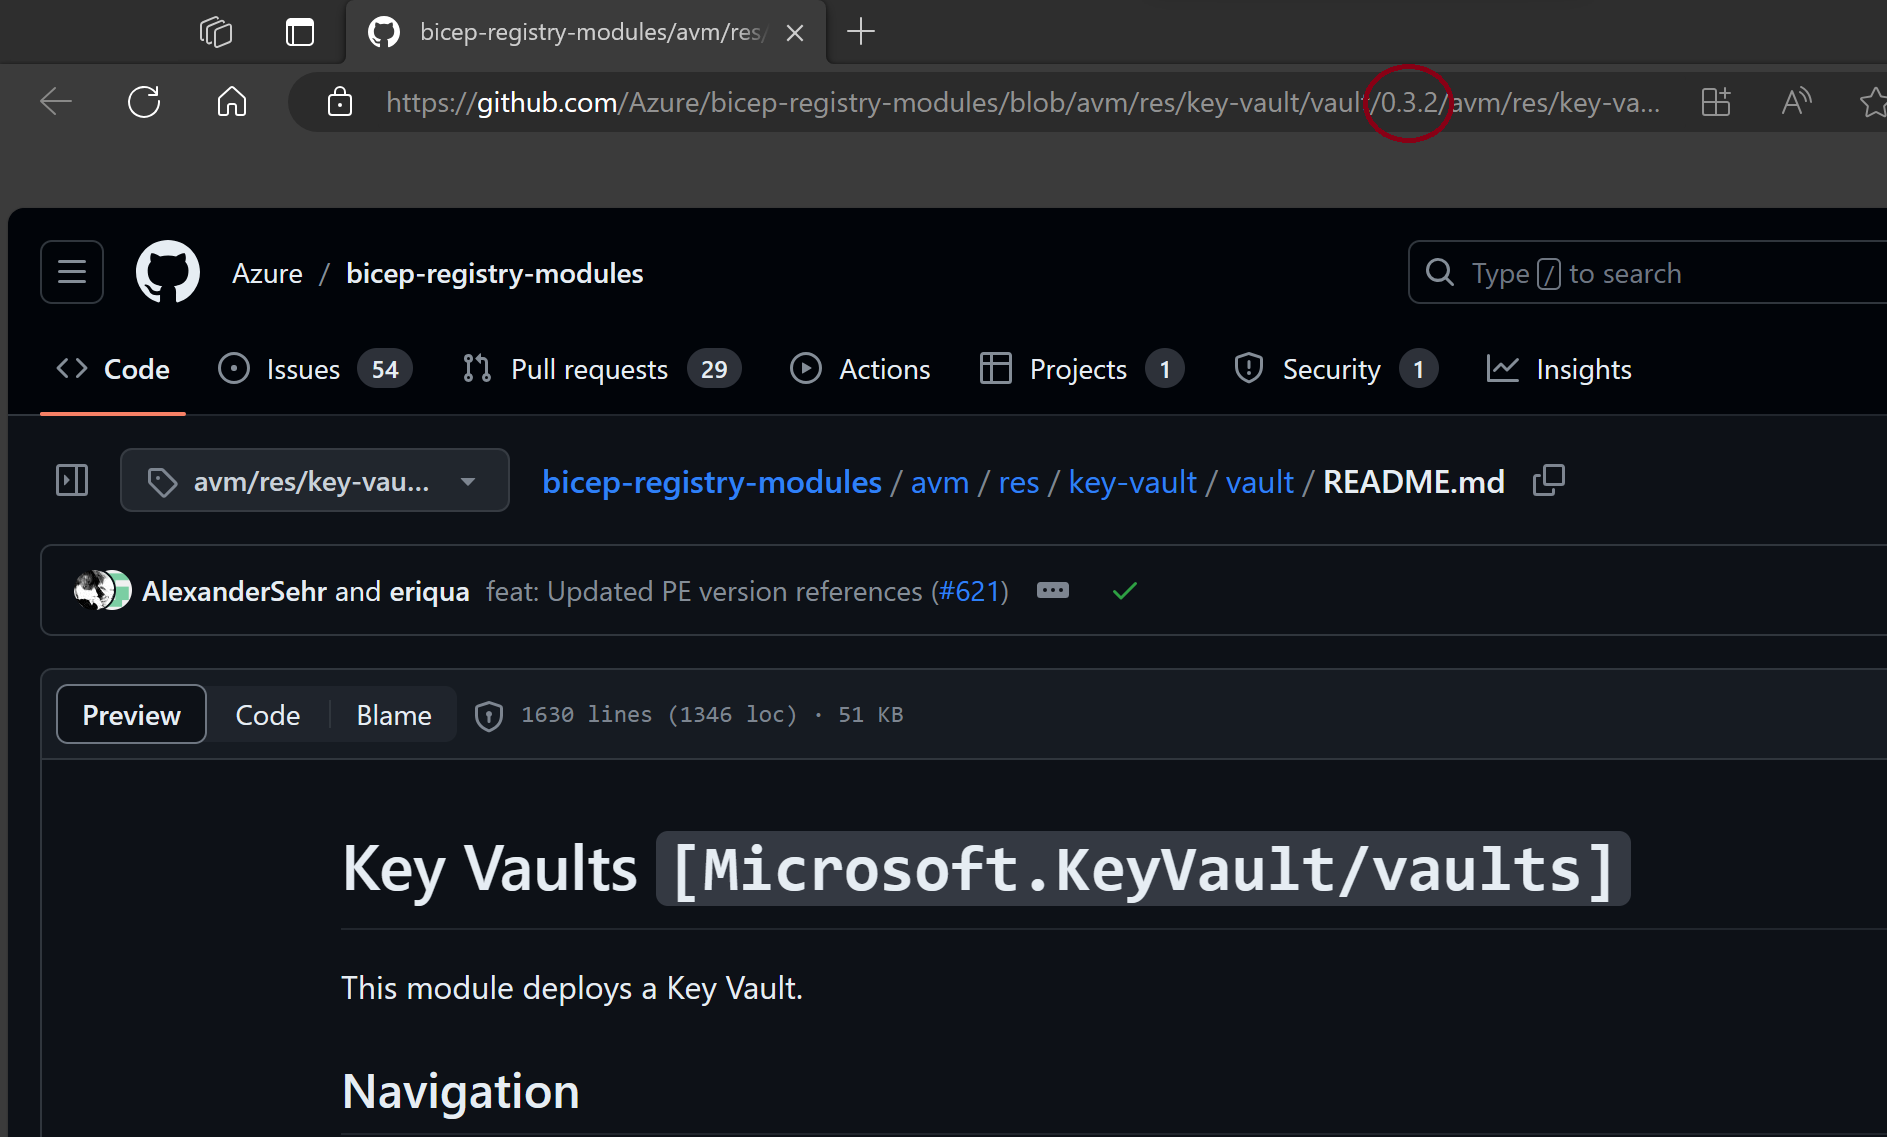Open GitHub global navigation menu

coord(72,272)
